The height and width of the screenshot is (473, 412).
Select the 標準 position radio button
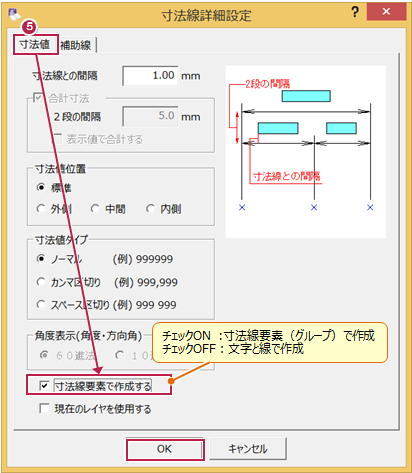[41, 188]
